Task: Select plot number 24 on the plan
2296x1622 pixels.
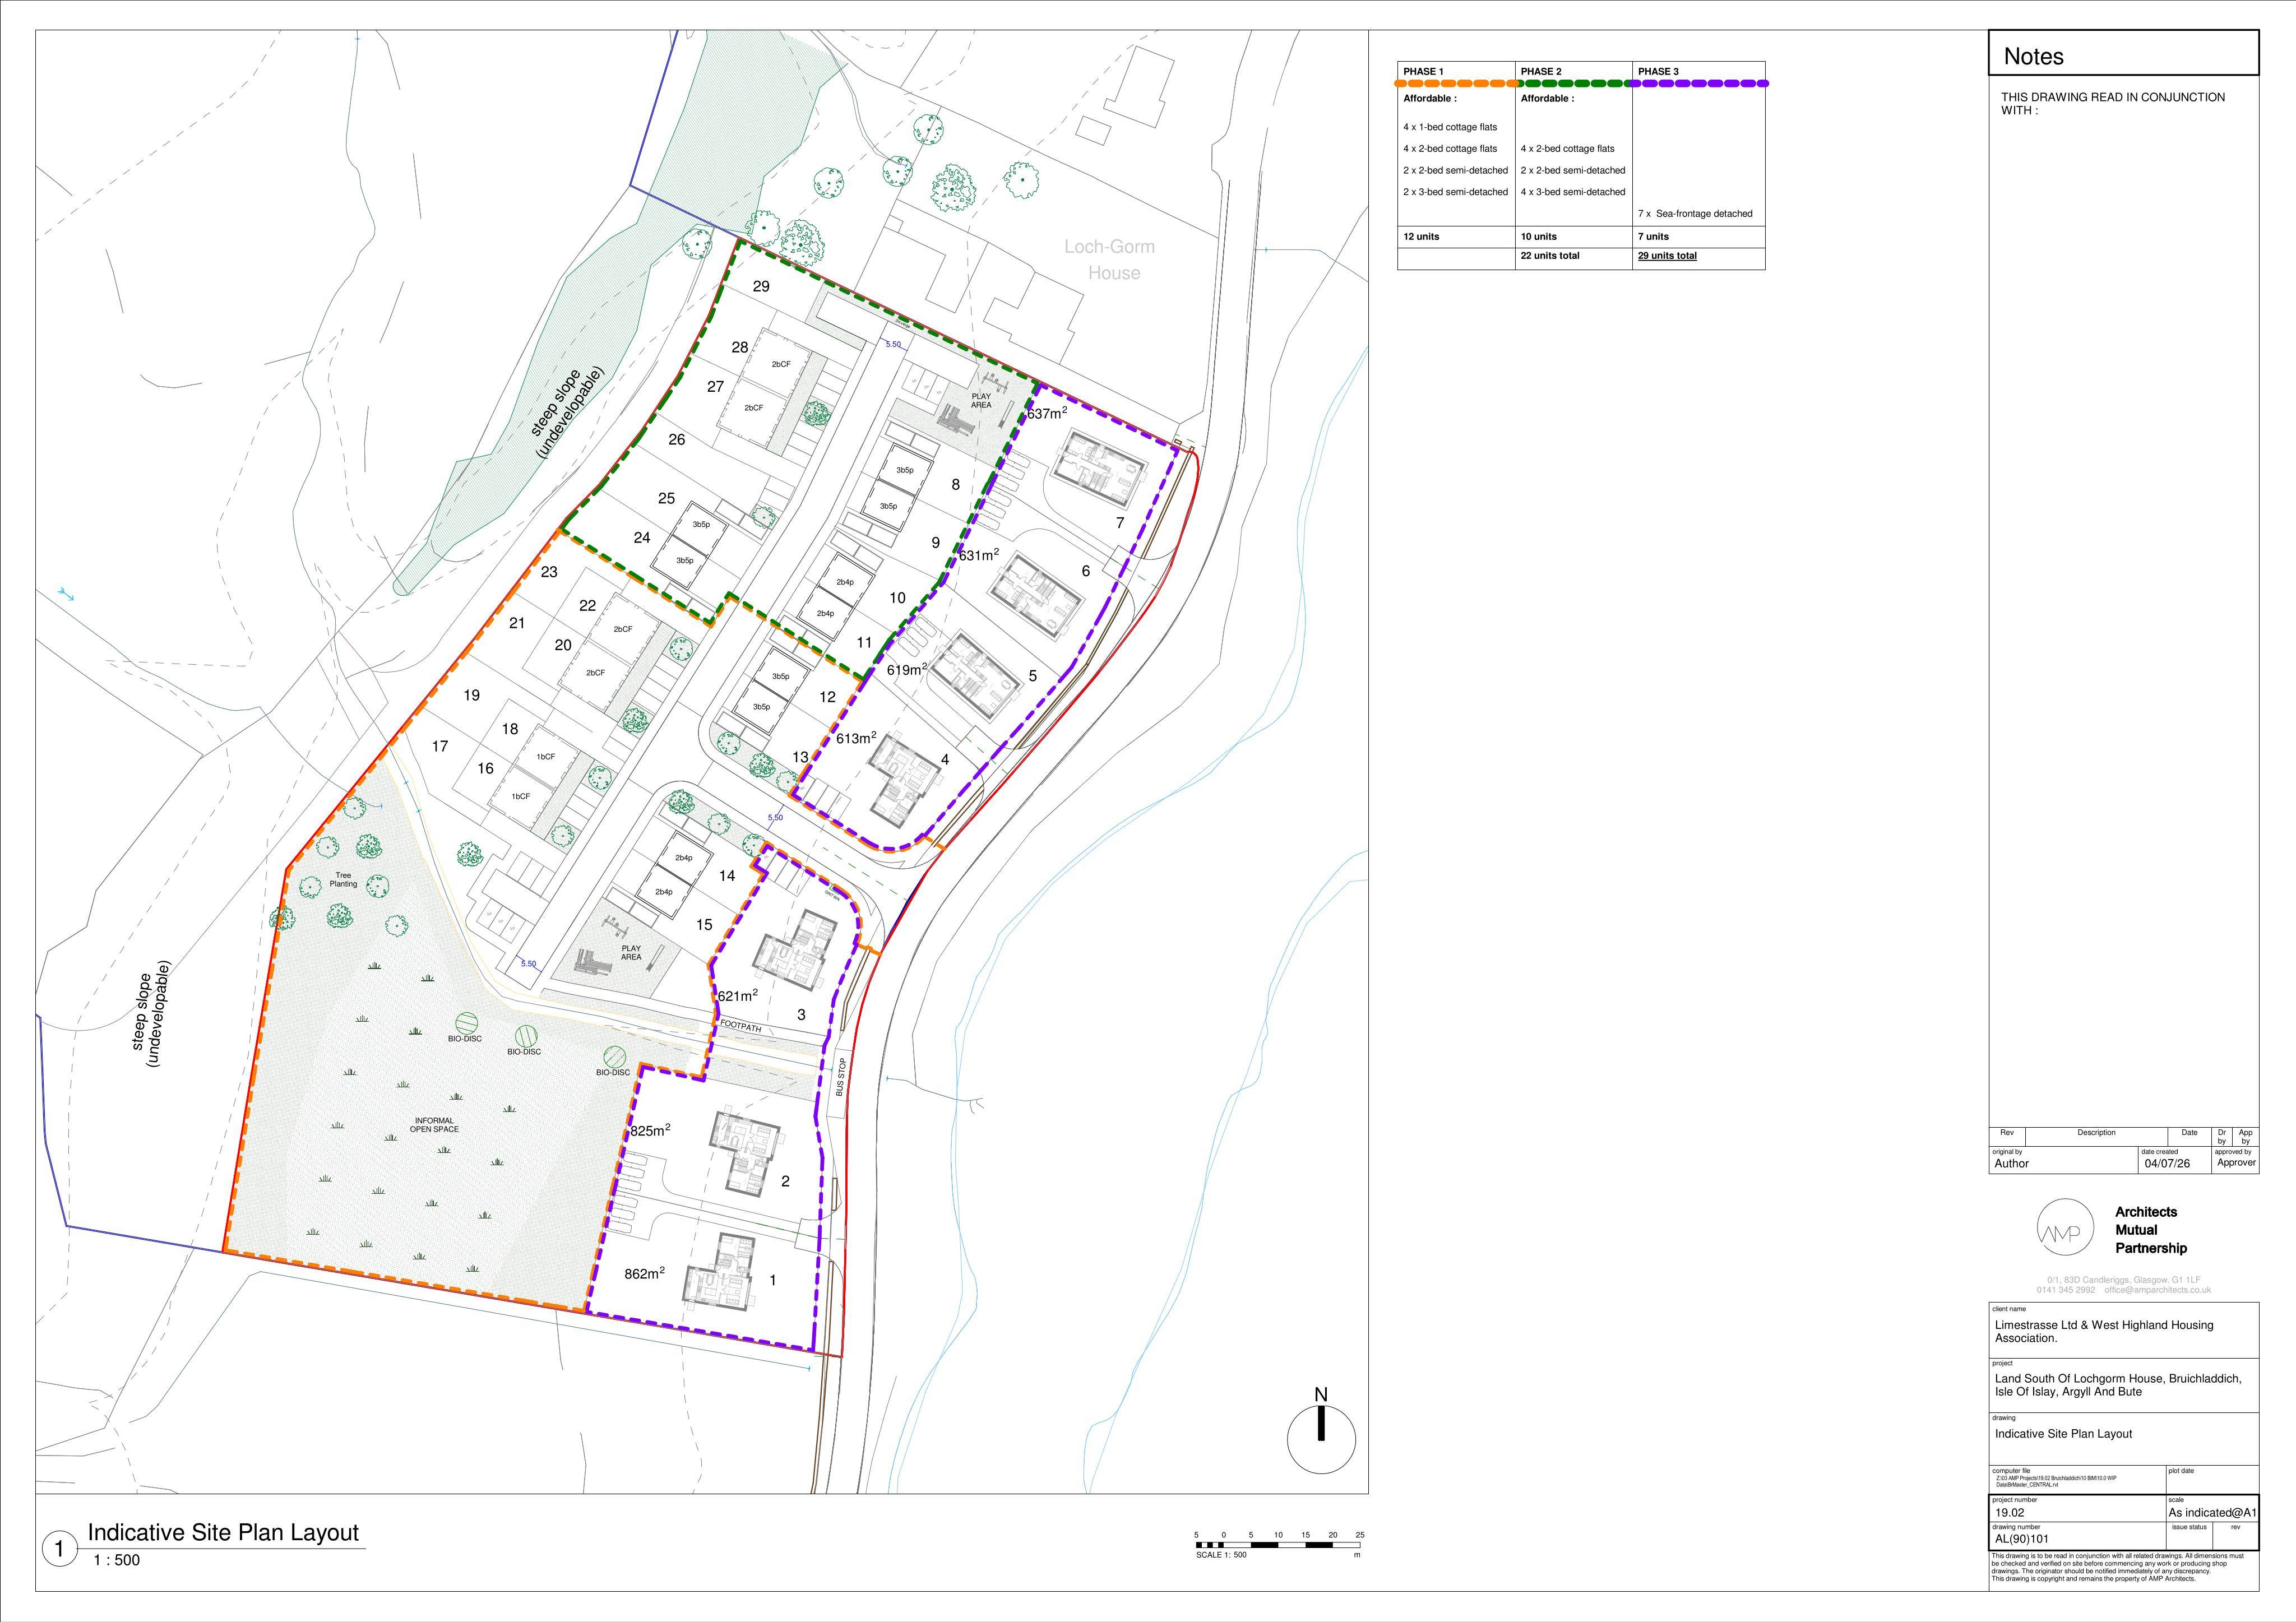Action: point(642,538)
